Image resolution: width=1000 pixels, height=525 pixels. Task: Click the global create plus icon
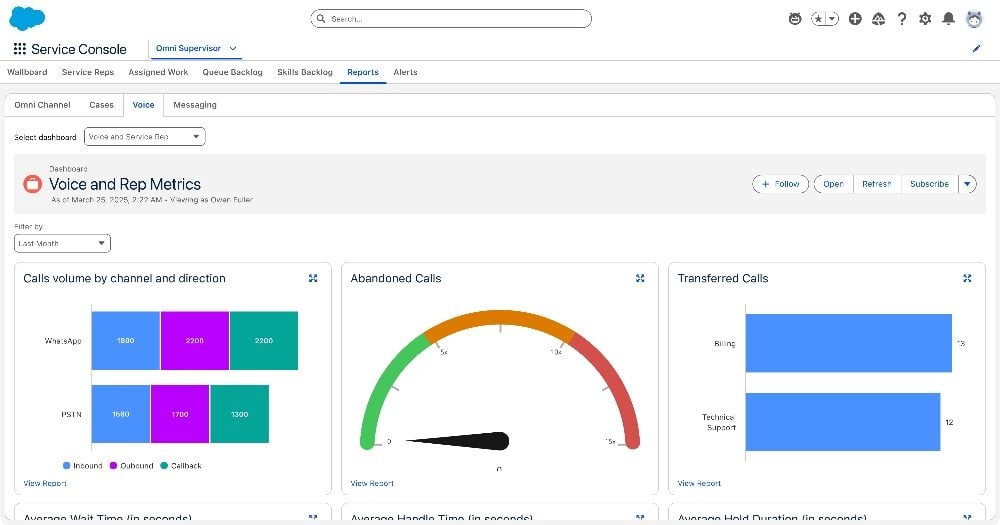tap(855, 19)
